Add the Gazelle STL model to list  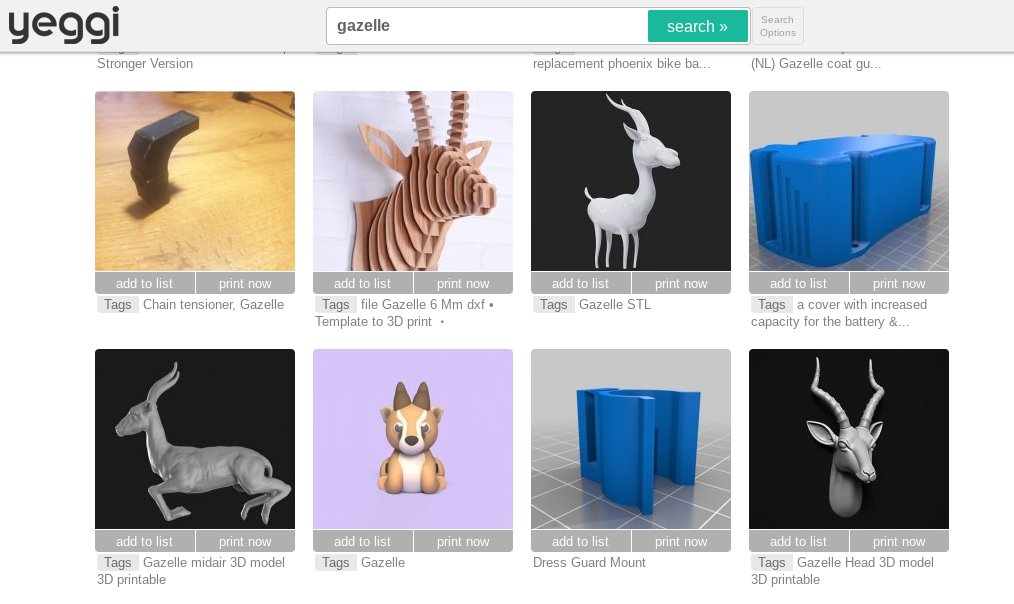pos(580,283)
